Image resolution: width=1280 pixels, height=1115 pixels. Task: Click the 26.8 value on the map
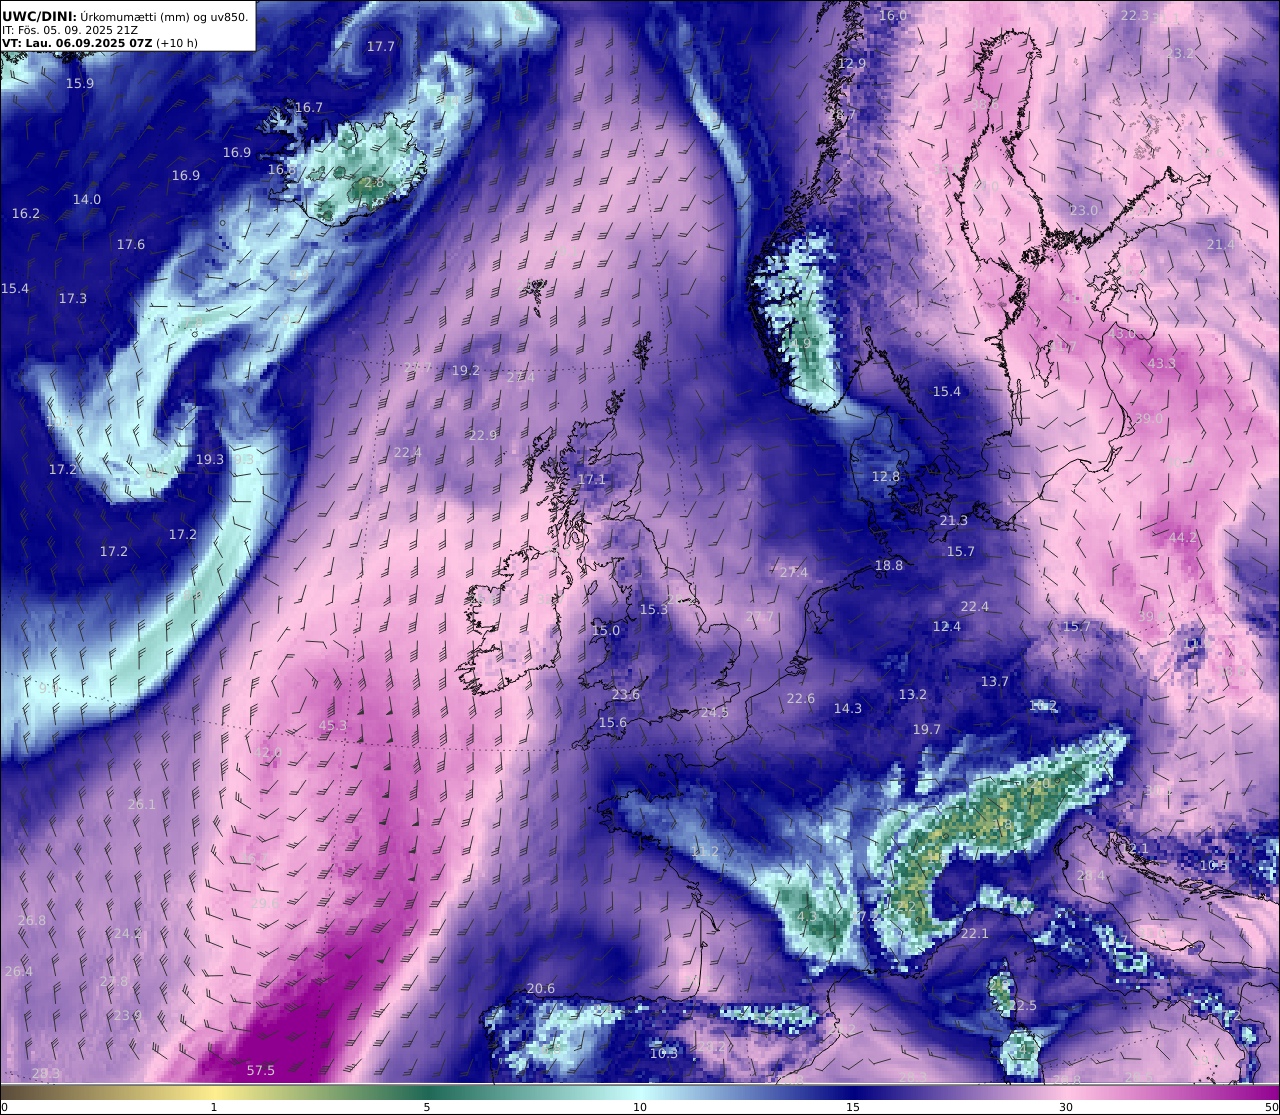pos(32,921)
